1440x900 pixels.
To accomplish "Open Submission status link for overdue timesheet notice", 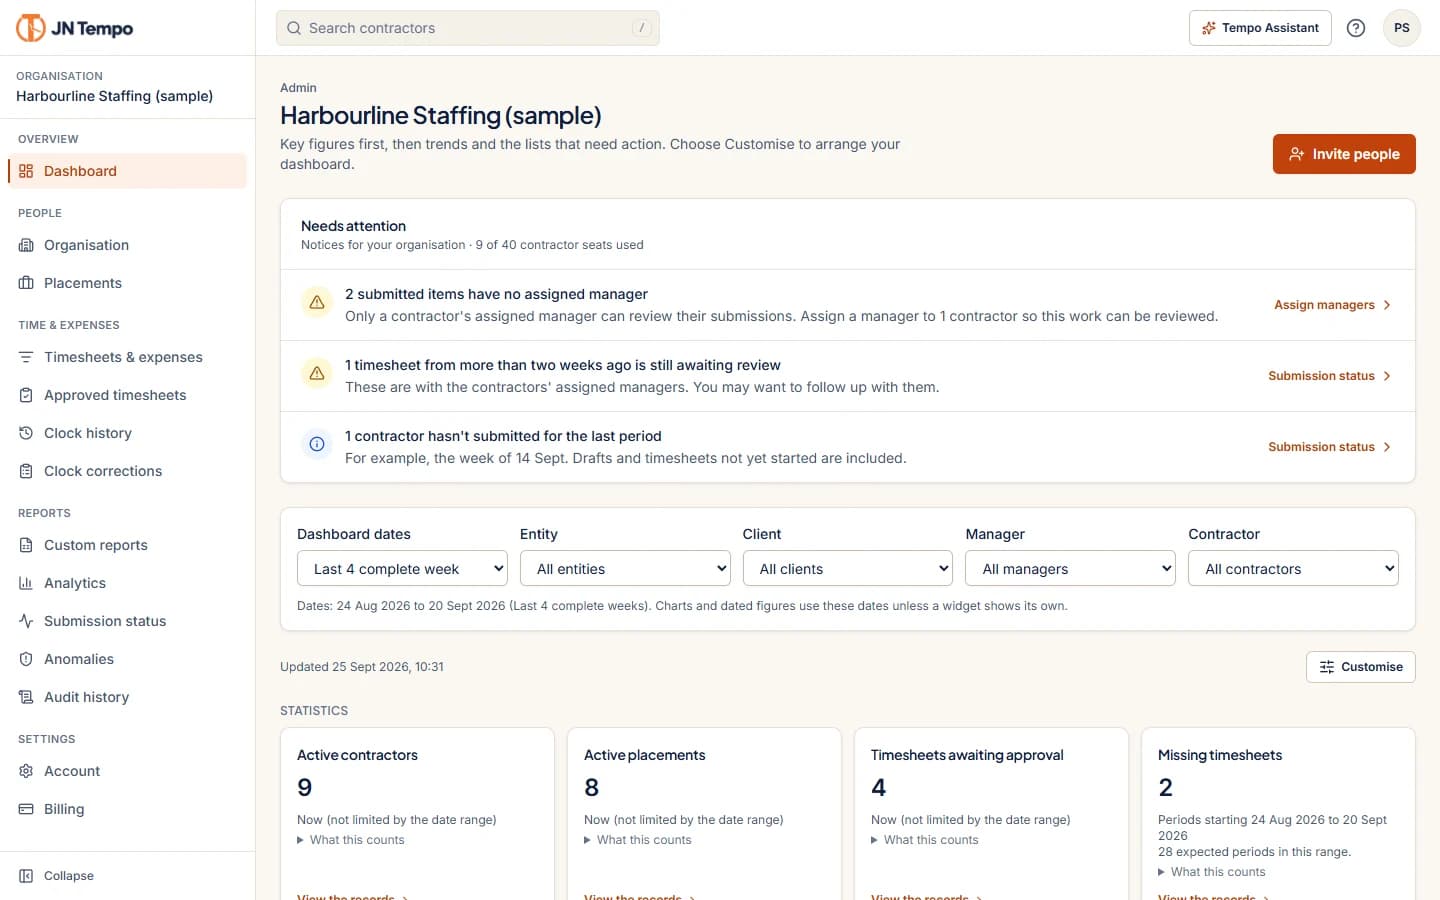I will click(1330, 376).
